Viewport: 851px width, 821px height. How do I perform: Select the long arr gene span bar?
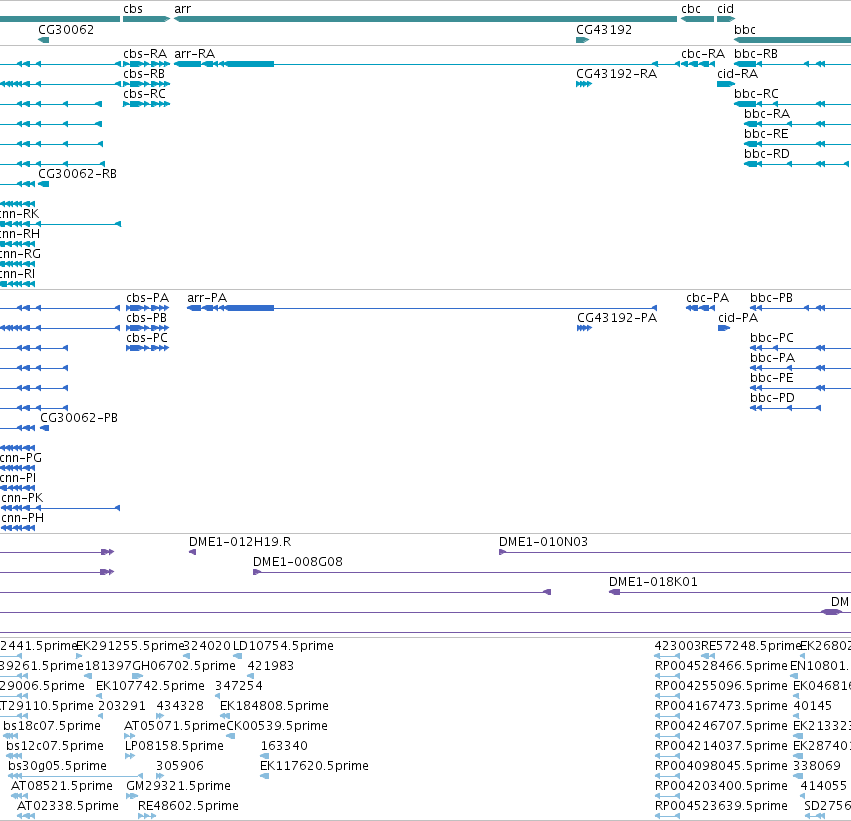pyautogui.click(x=426, y=19)
